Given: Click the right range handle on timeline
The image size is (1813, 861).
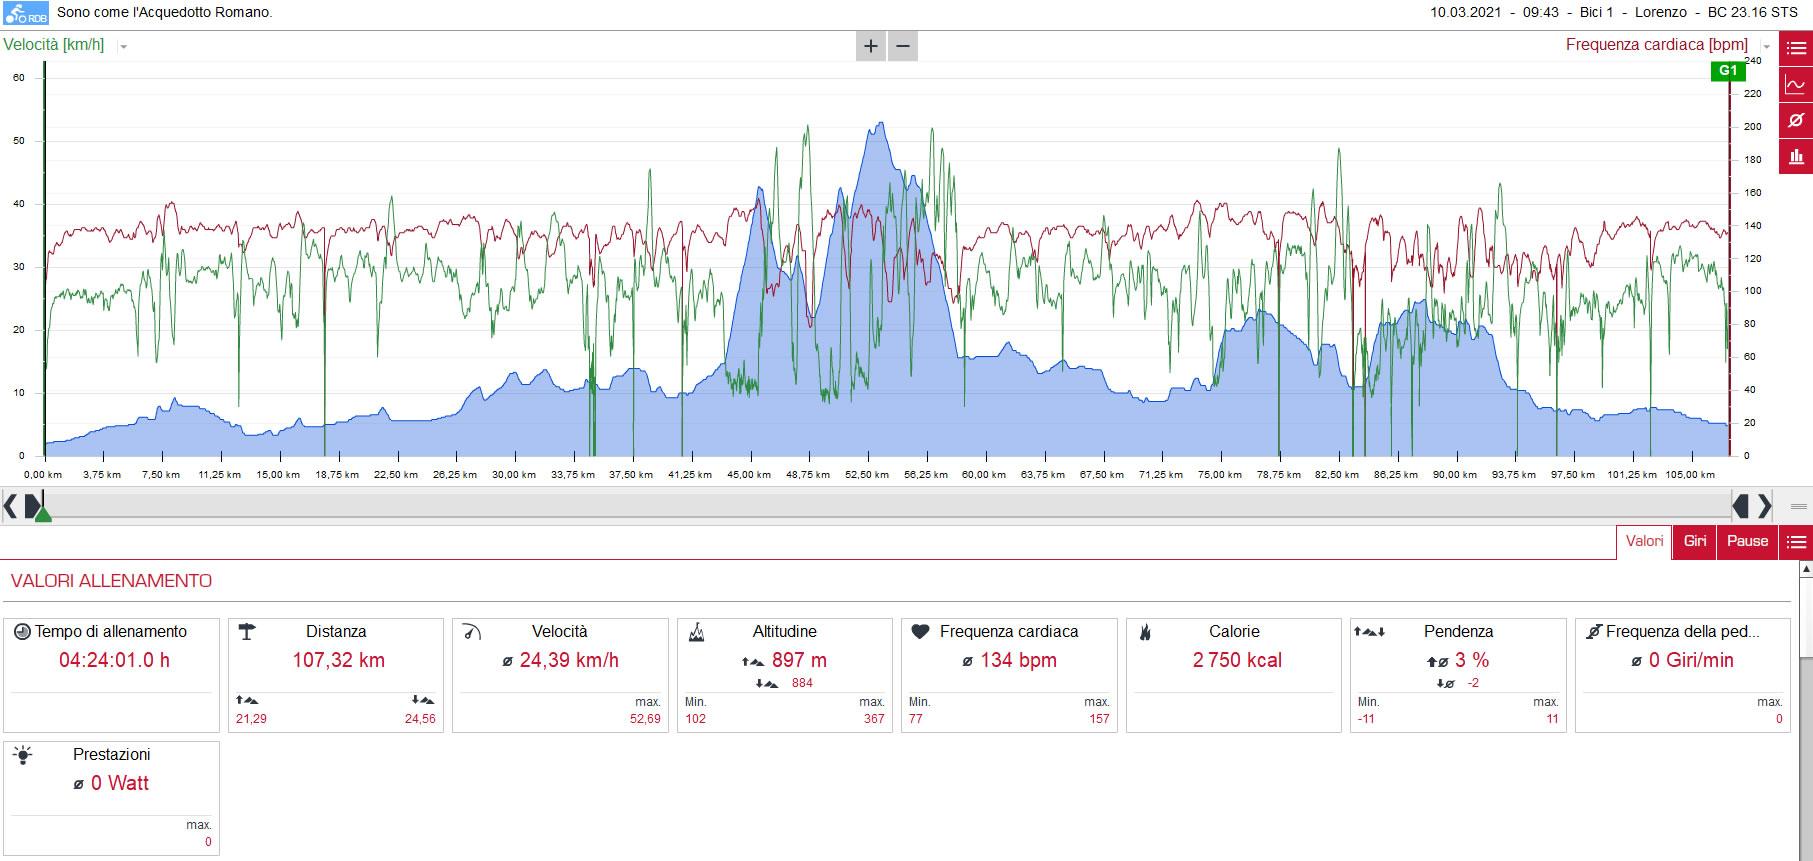Looking at the screenshot, I should click(x=1740, y=506).
